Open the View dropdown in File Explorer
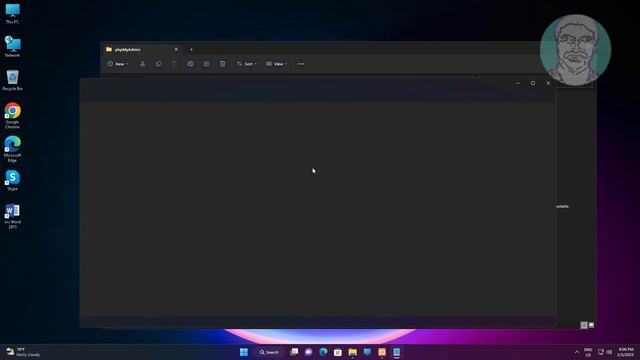 (276, 64)
